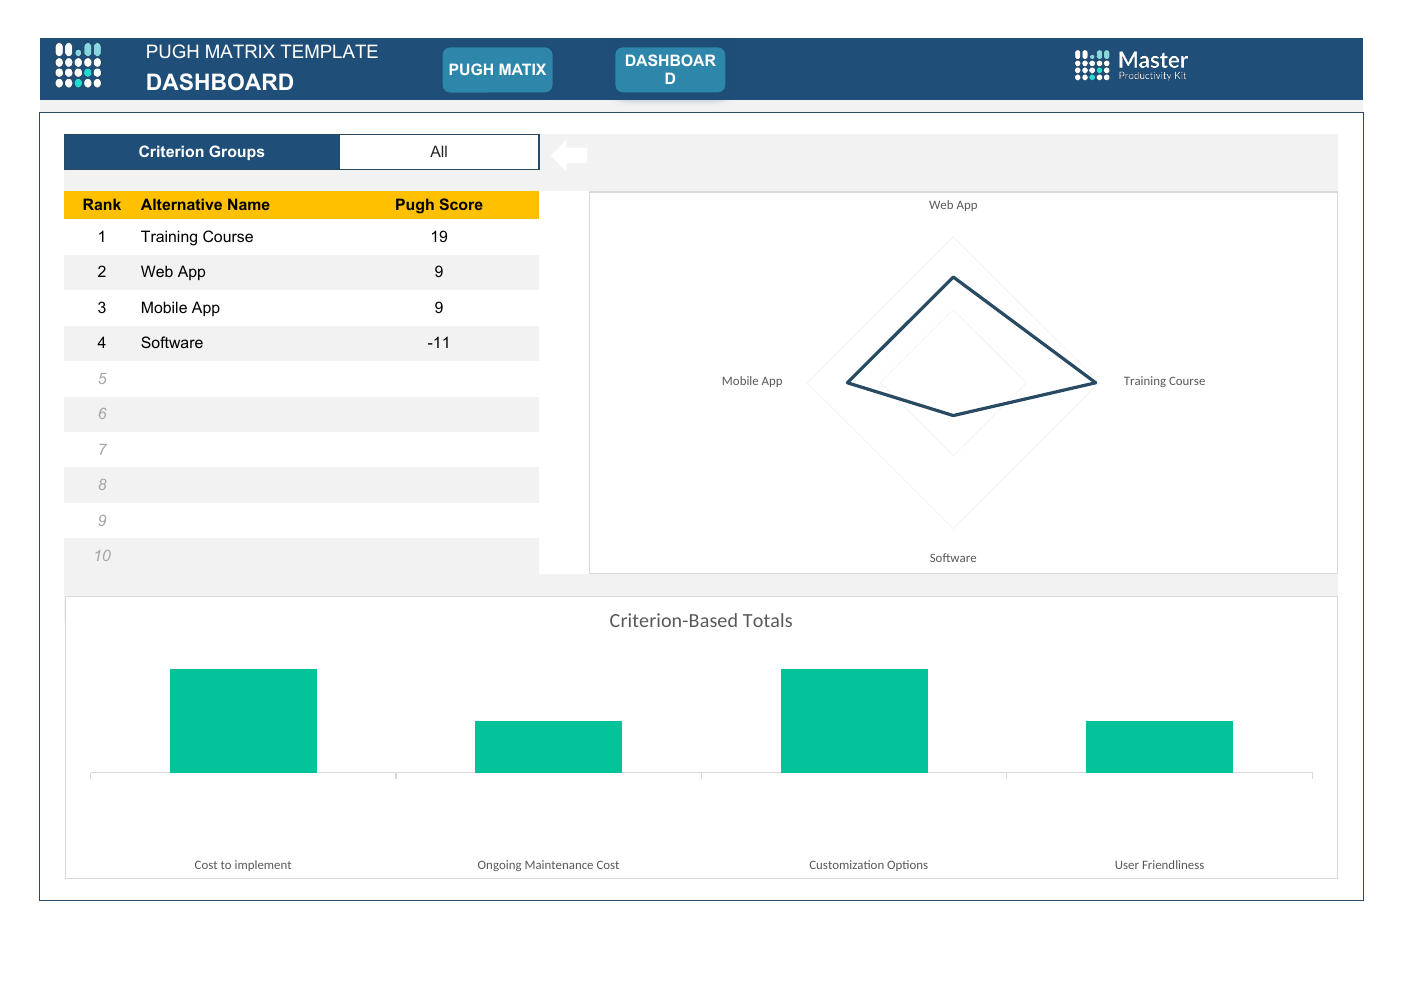The height and width of the screenshot is (993, 1404).
Task: Select the Cost to implement bar
Action: tap(243, 721)
